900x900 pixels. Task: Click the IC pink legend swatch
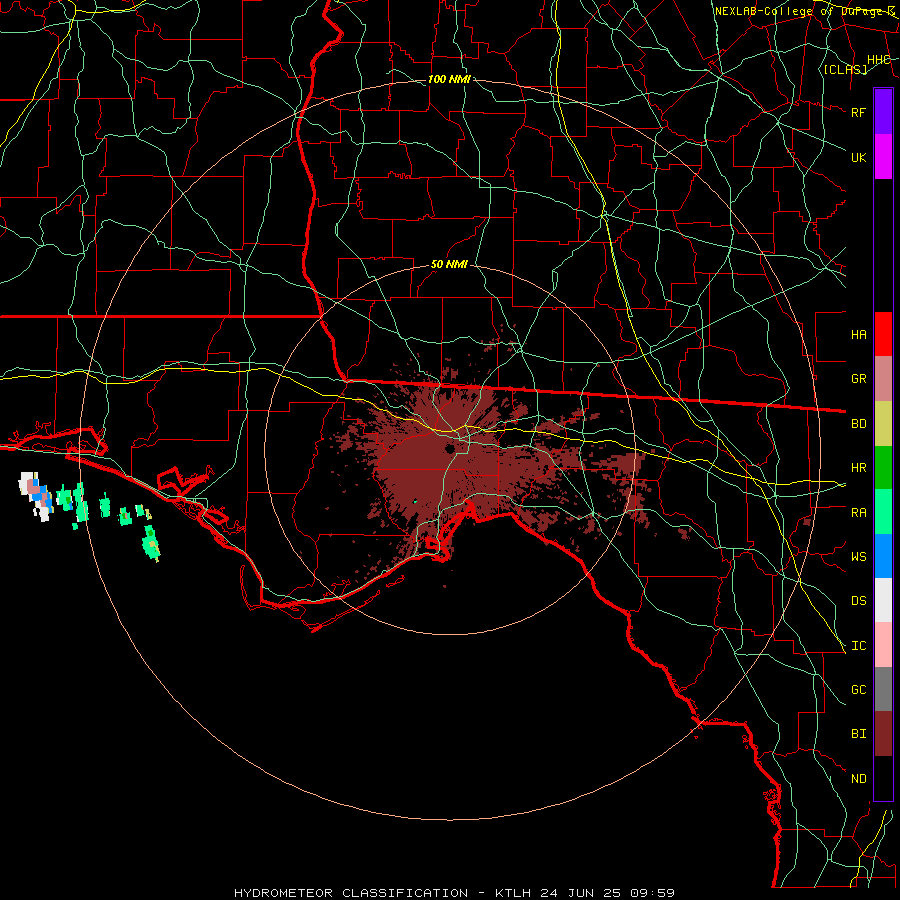coord(883,645)
